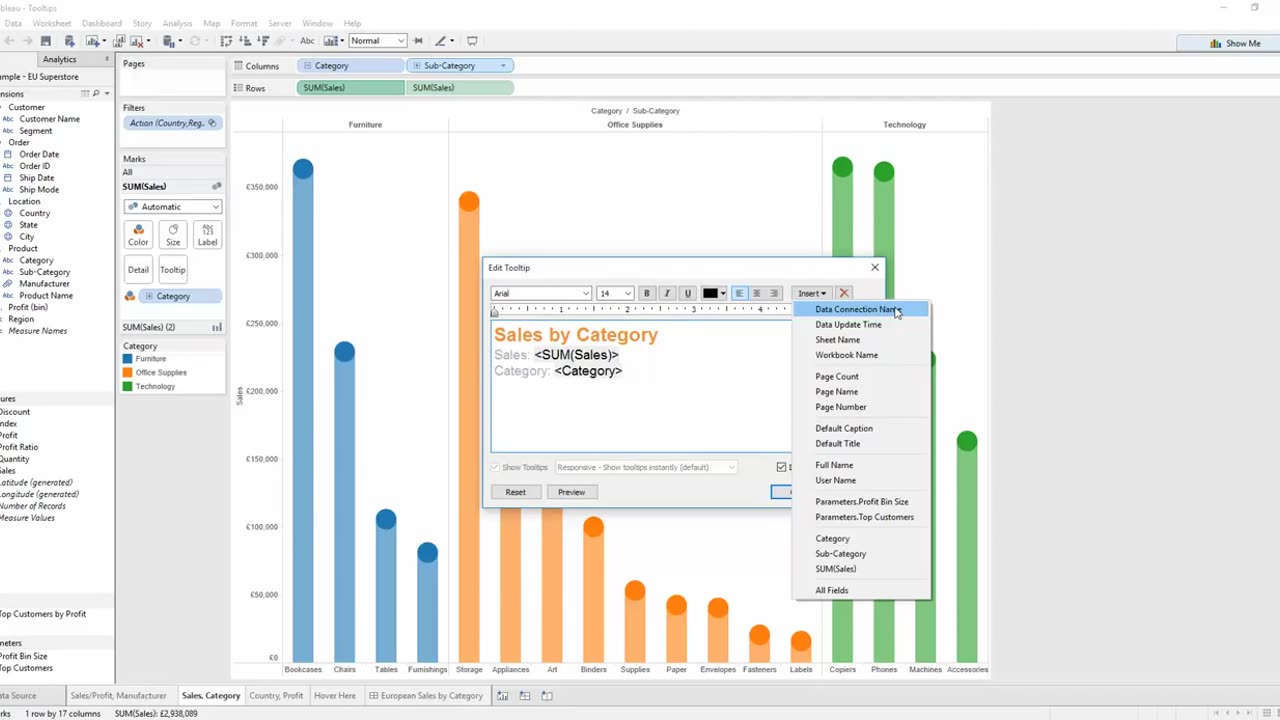The width and height of the screenshot is (1280, 720).
Task: Click the Duplicate Sheet toolbar icon
Action: tap(119, 41)
